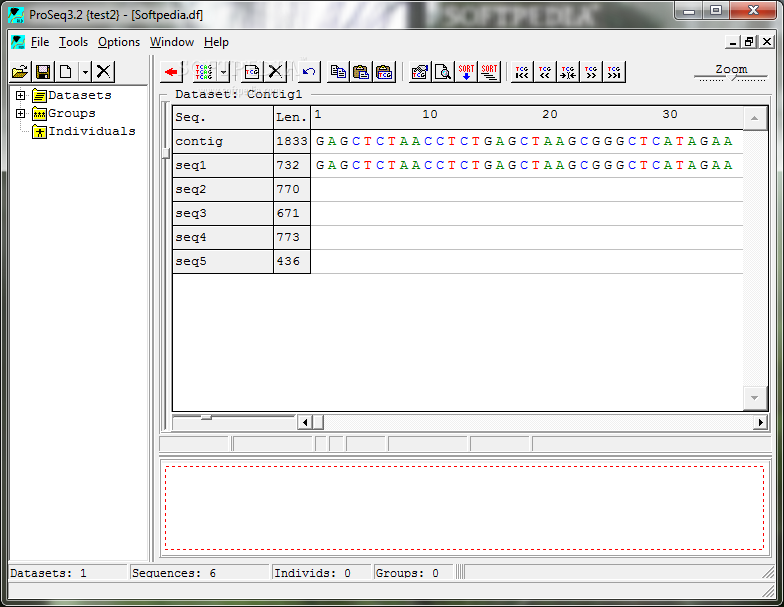784x607 pixels.
Task: Click the horizontal scrollbar right arrow
Action: click(760, 422)
